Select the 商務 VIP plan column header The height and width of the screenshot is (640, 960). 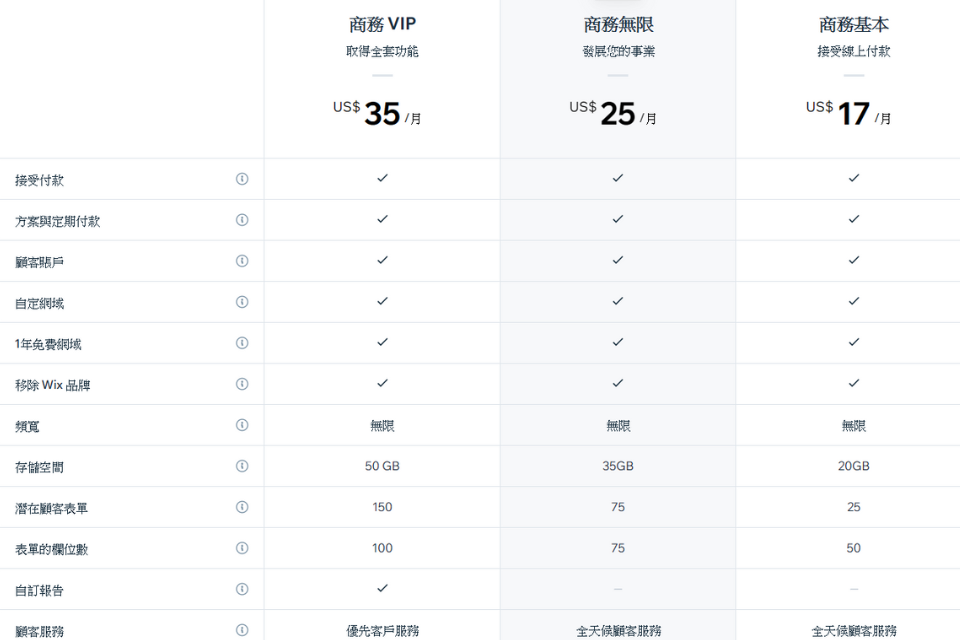(380, 23)
